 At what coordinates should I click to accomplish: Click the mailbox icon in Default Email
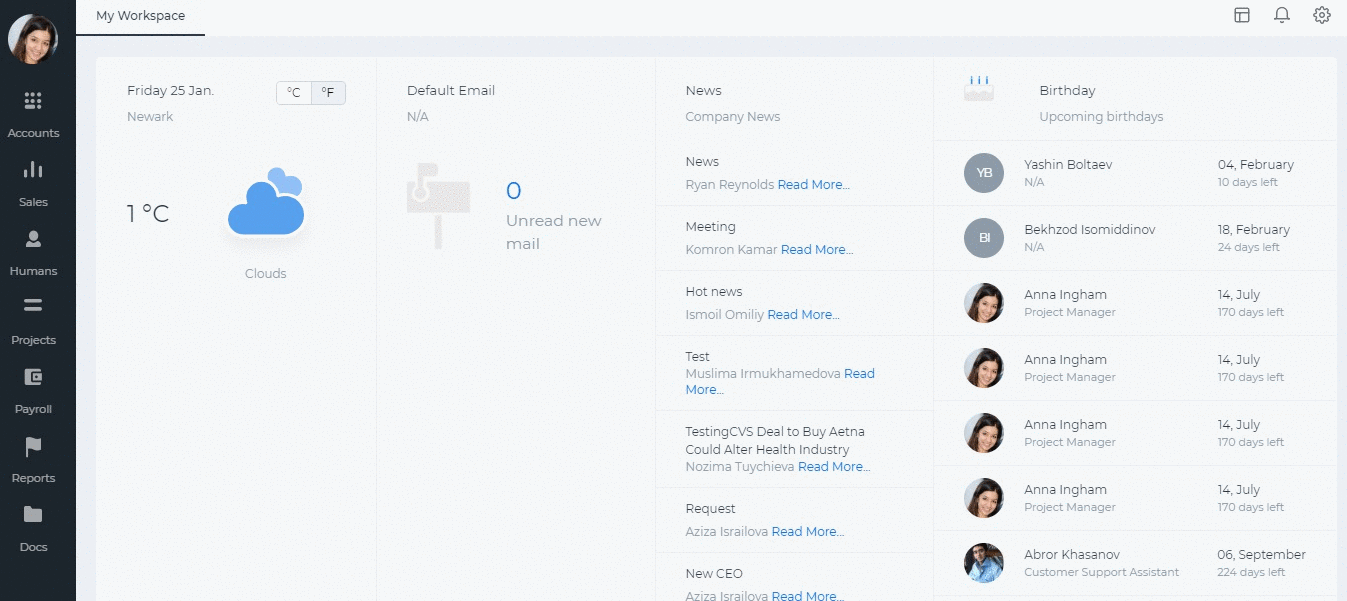(437, 205)
